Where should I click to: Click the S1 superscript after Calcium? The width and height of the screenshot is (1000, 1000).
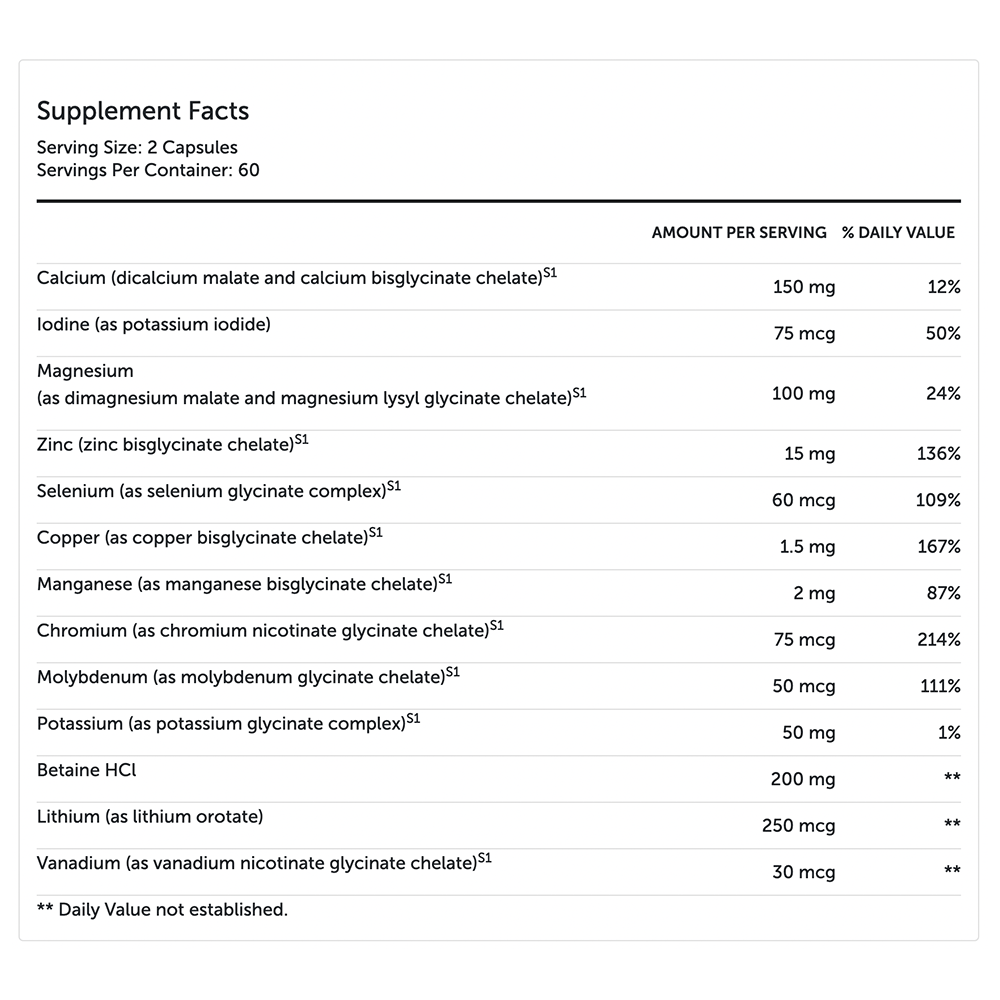coord(549,272)
